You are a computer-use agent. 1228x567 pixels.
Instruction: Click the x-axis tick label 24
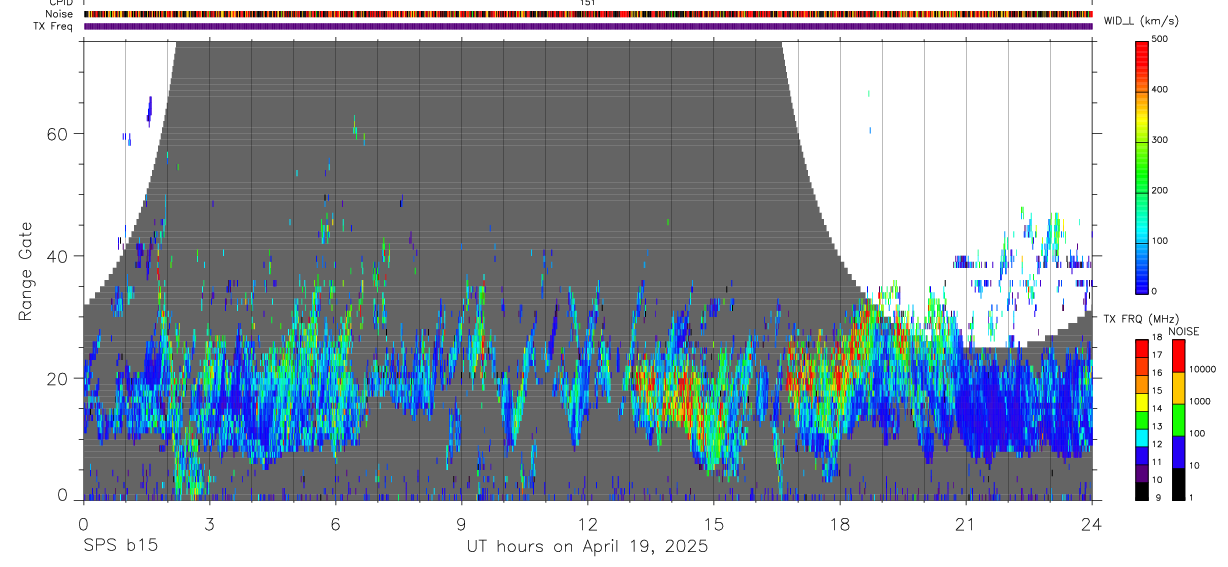point(1091,524)
